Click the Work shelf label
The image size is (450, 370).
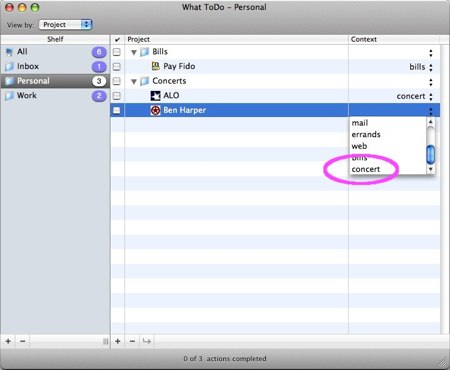pos(27,96)
